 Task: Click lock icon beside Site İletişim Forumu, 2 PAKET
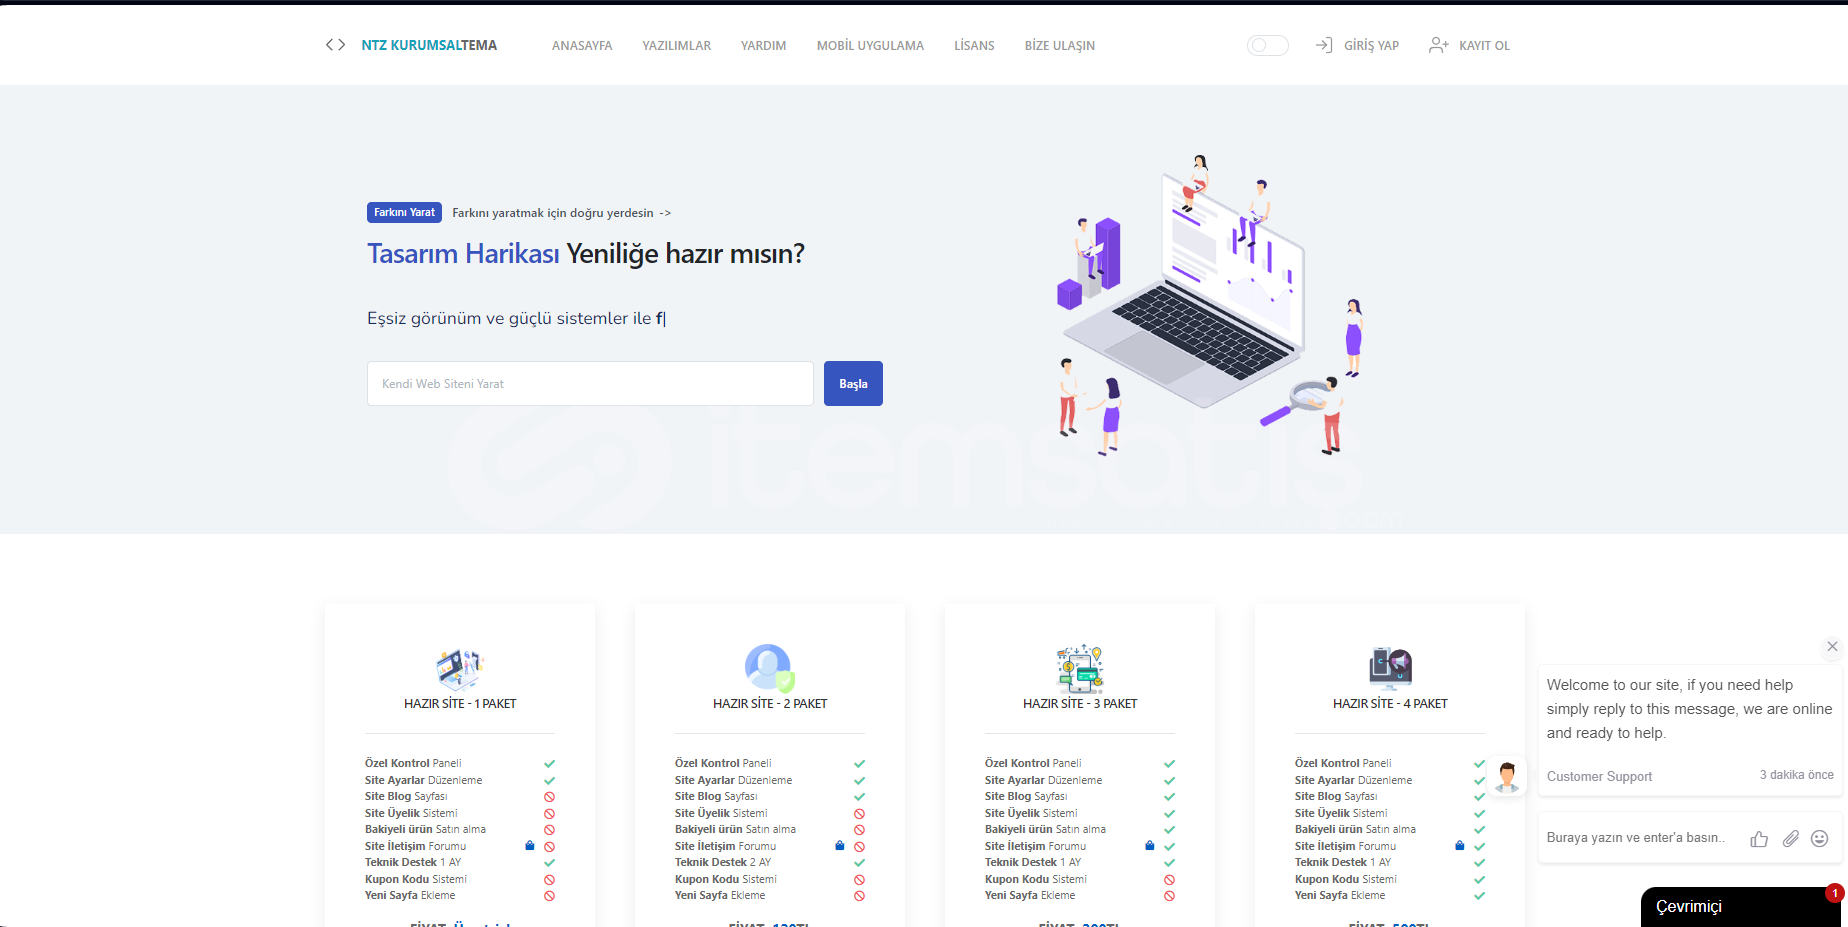(840, 846)
